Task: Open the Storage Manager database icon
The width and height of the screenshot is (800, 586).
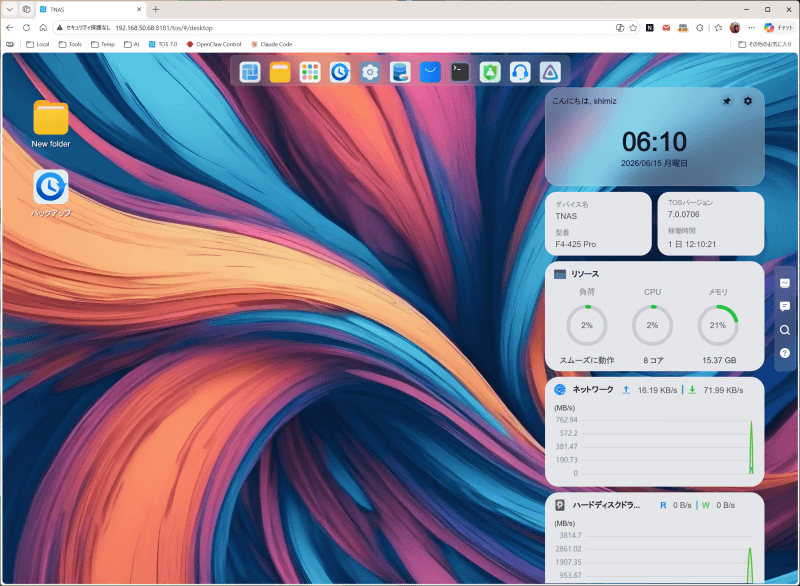Action: (400, 72)
